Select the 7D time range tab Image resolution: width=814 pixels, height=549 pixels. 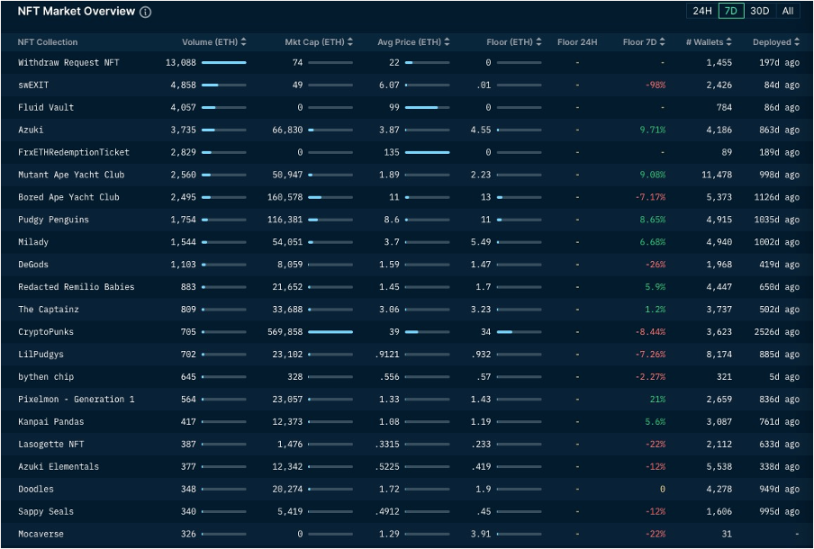(x=731, y=11)
